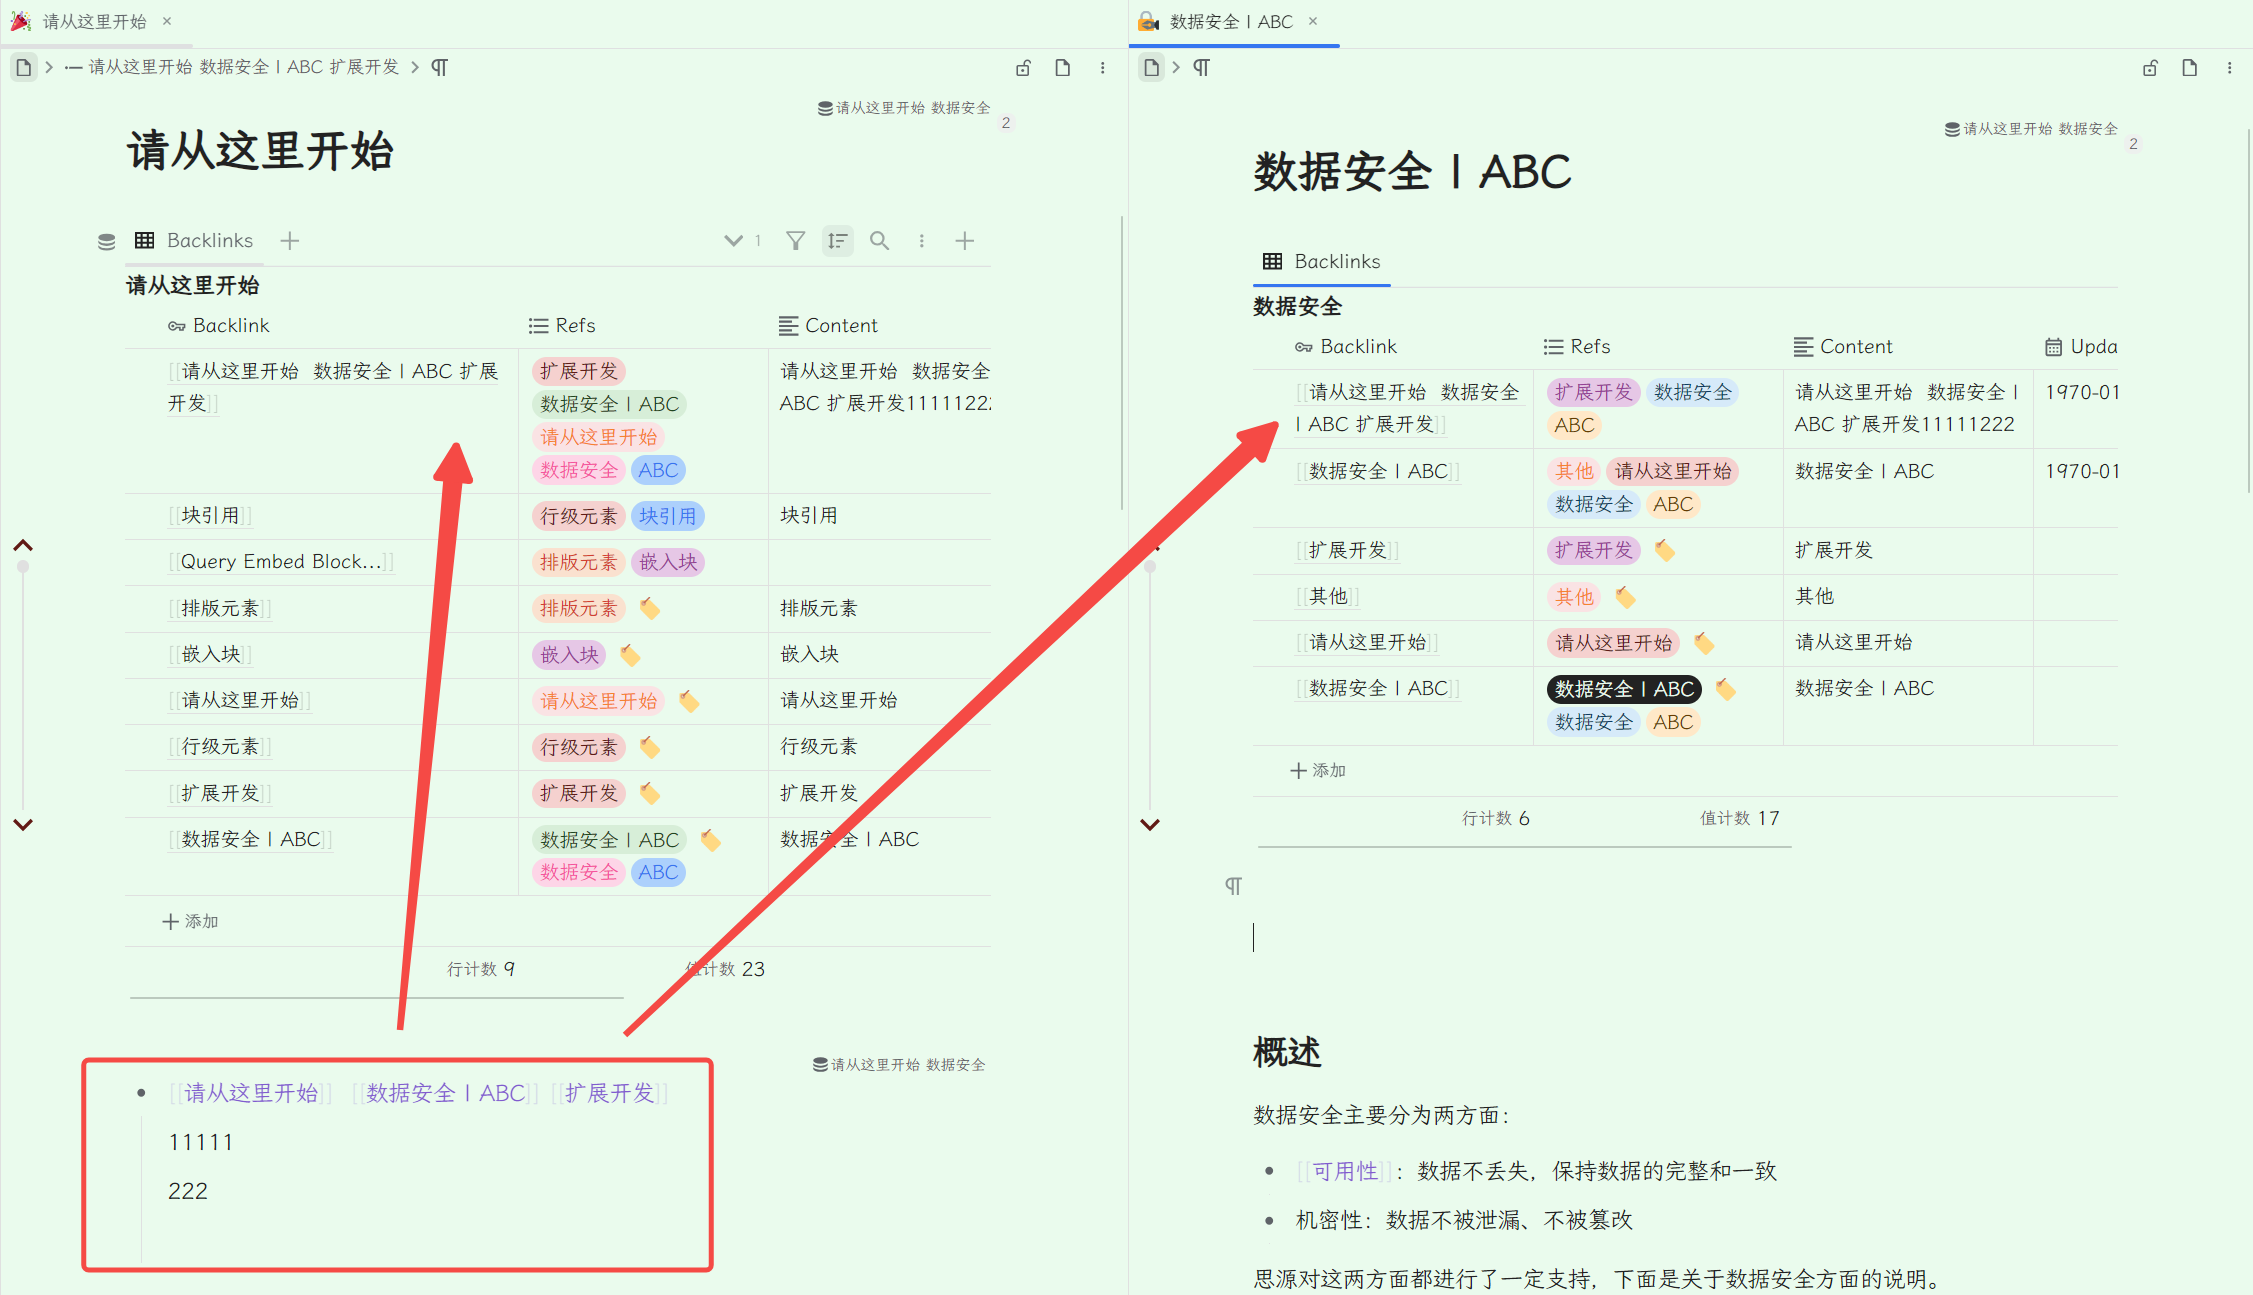
Task: Click the sort icon in left database toolbar
Action: tap(837, 240)
